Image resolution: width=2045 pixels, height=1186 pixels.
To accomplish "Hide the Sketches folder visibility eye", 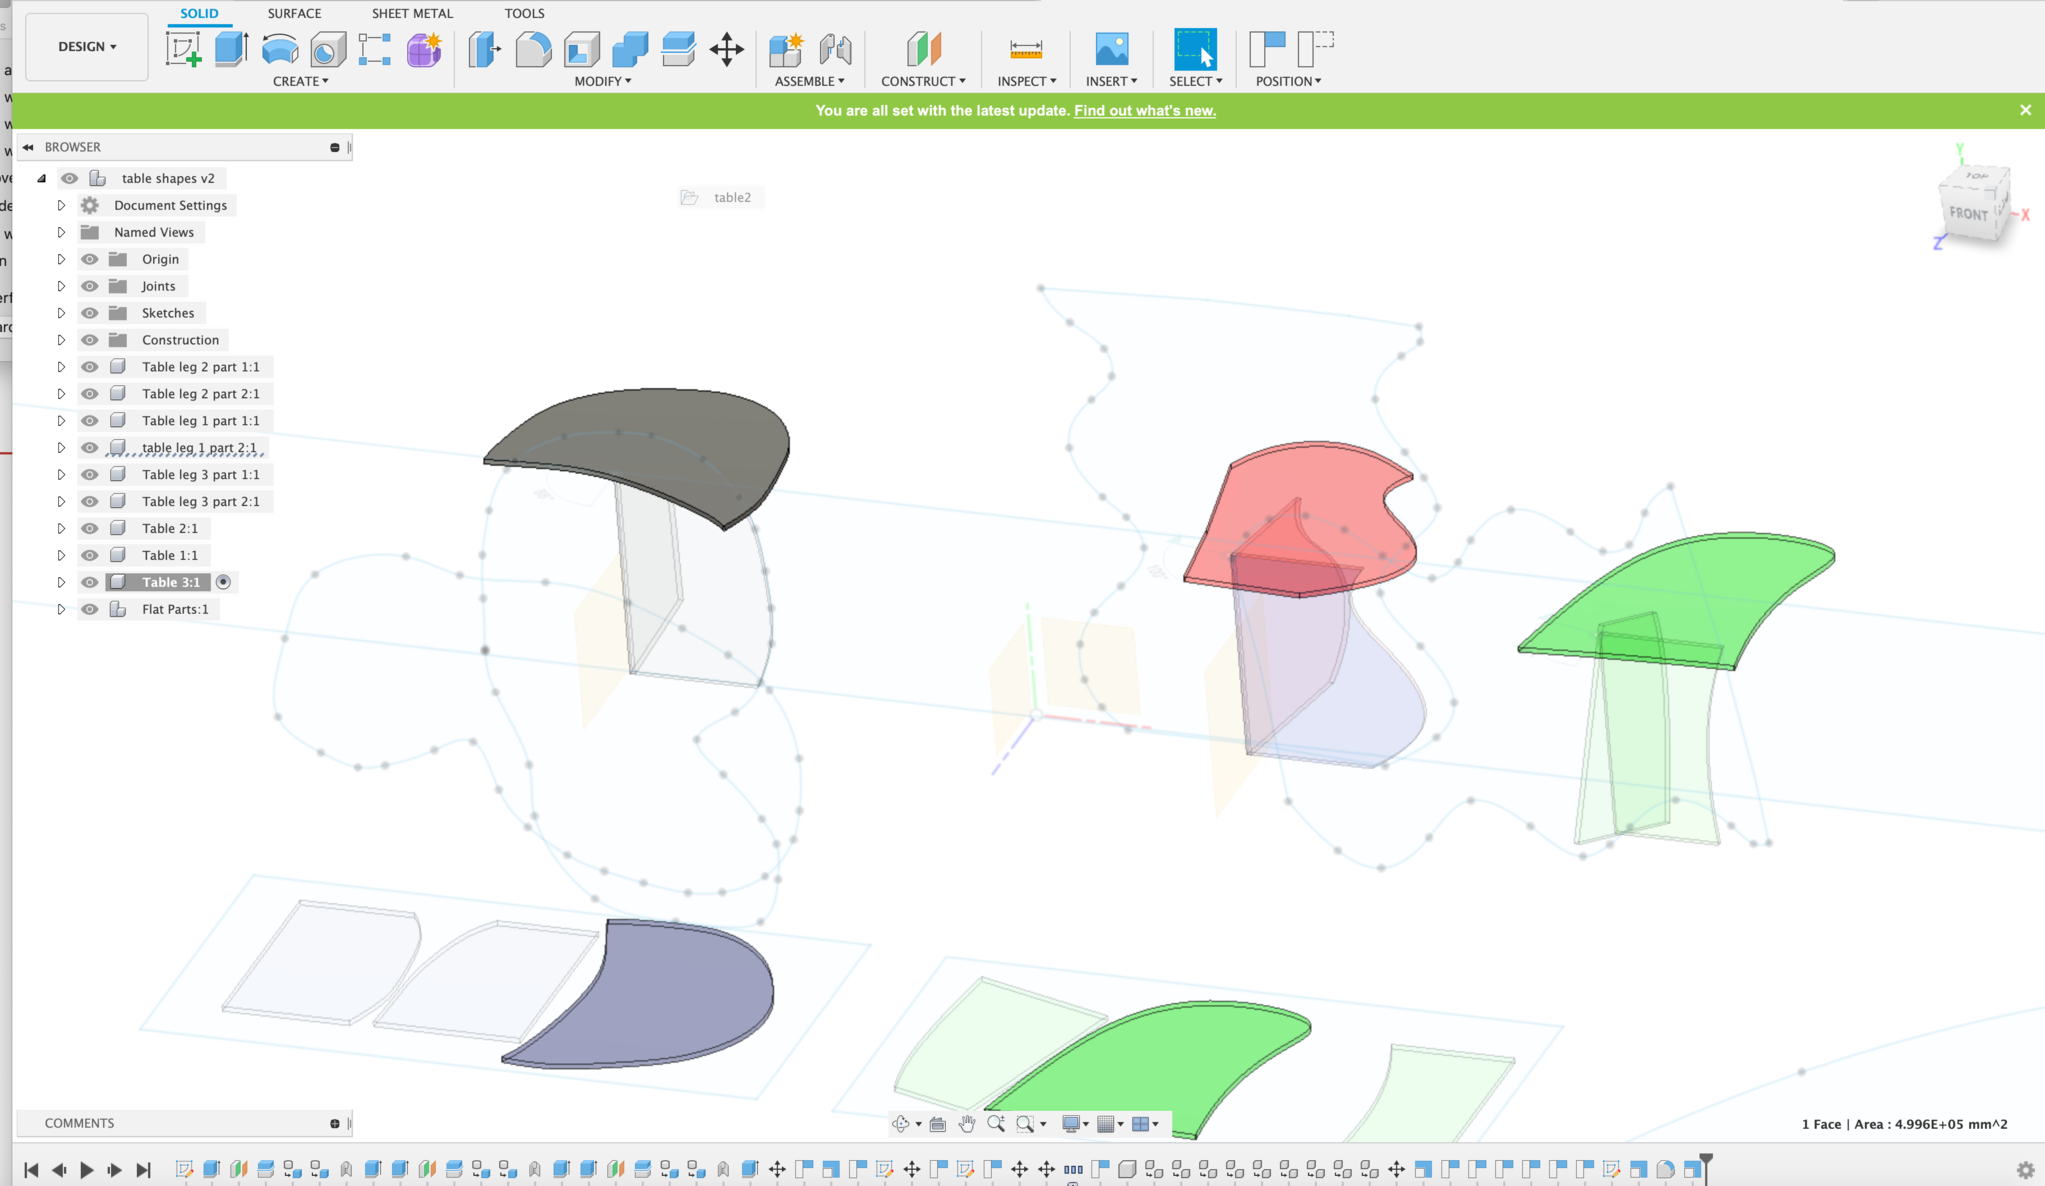I will pyautogui.click(x=90, y=313).
